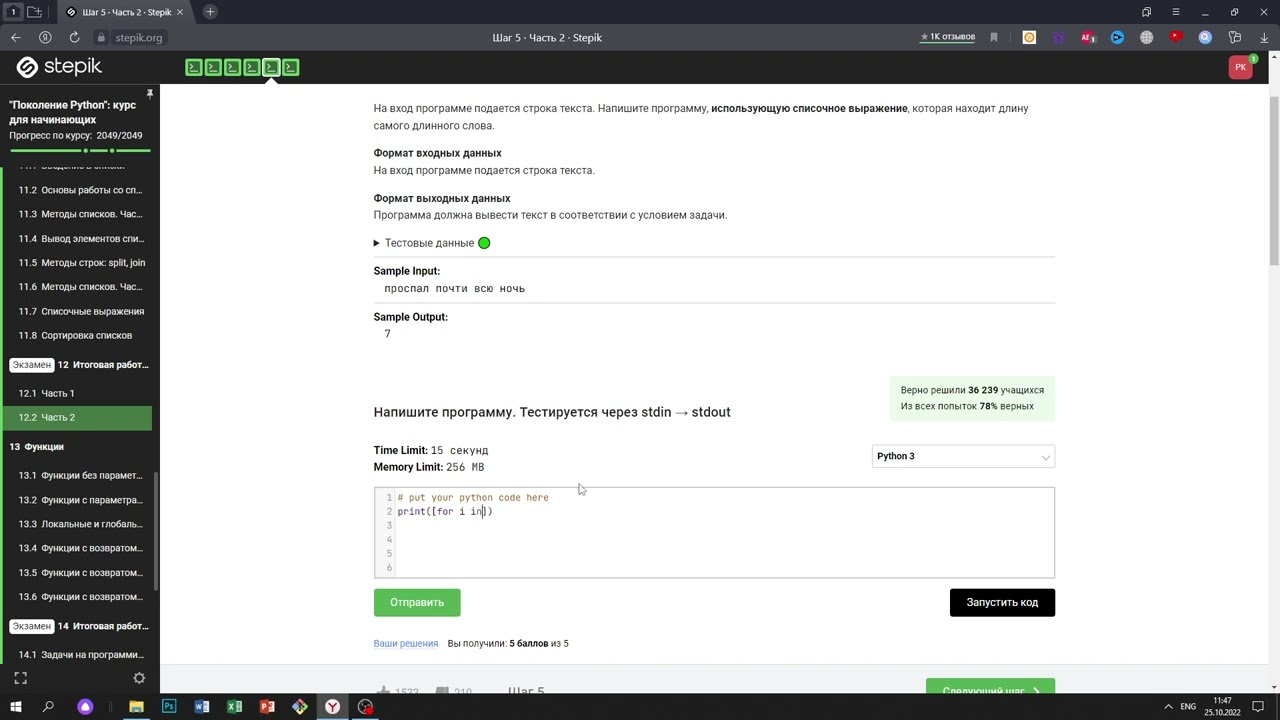The image size is (1280, 720).
Task: Click the Следующий шаг button
Action: pyautogui.click(x=990, y=687)
